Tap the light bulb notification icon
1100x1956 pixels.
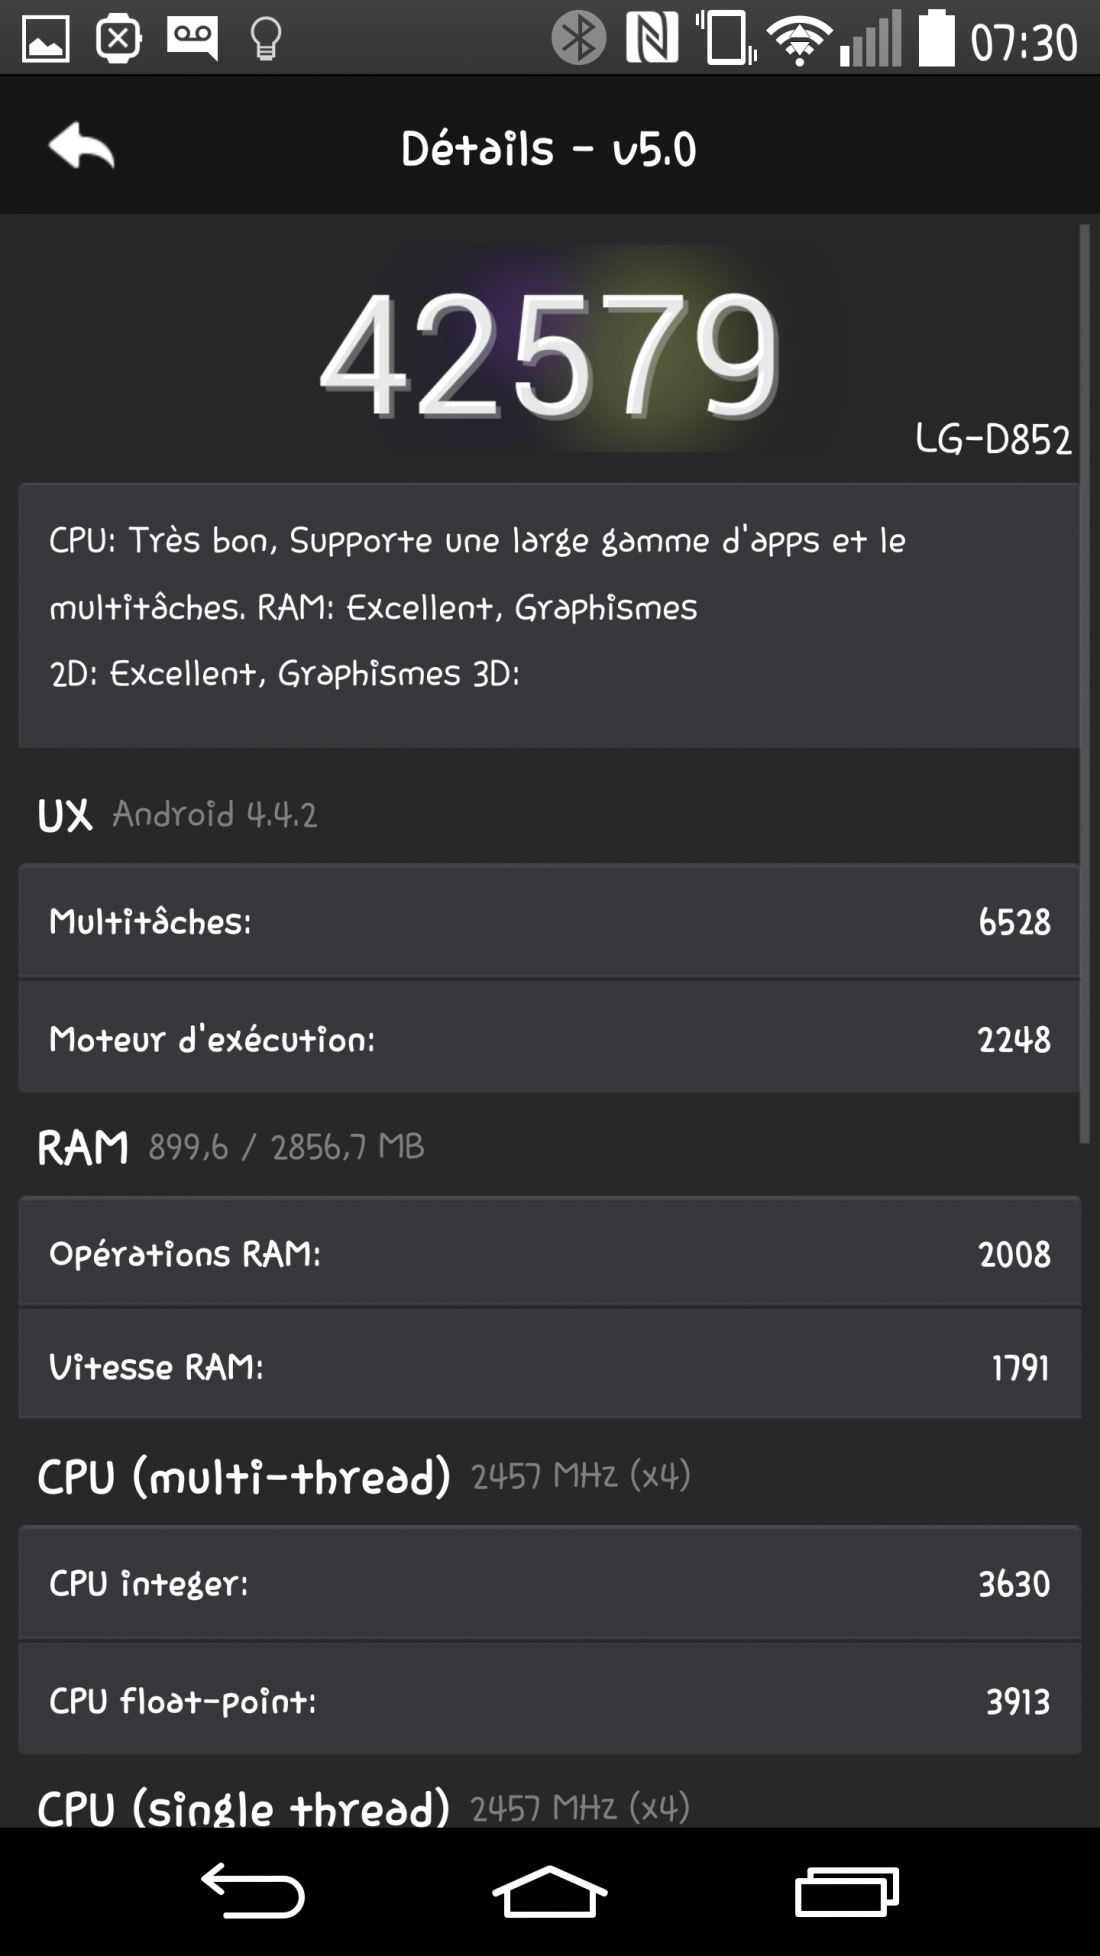[x=265, y=40]
